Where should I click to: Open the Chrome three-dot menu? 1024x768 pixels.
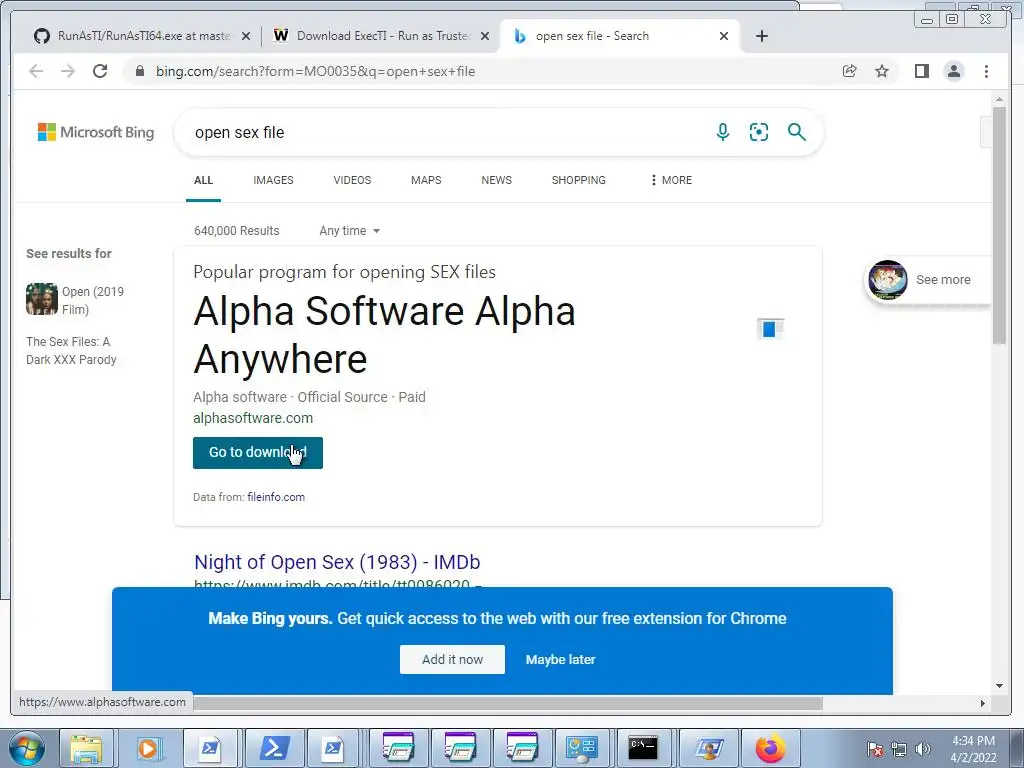tap(986, 71)
